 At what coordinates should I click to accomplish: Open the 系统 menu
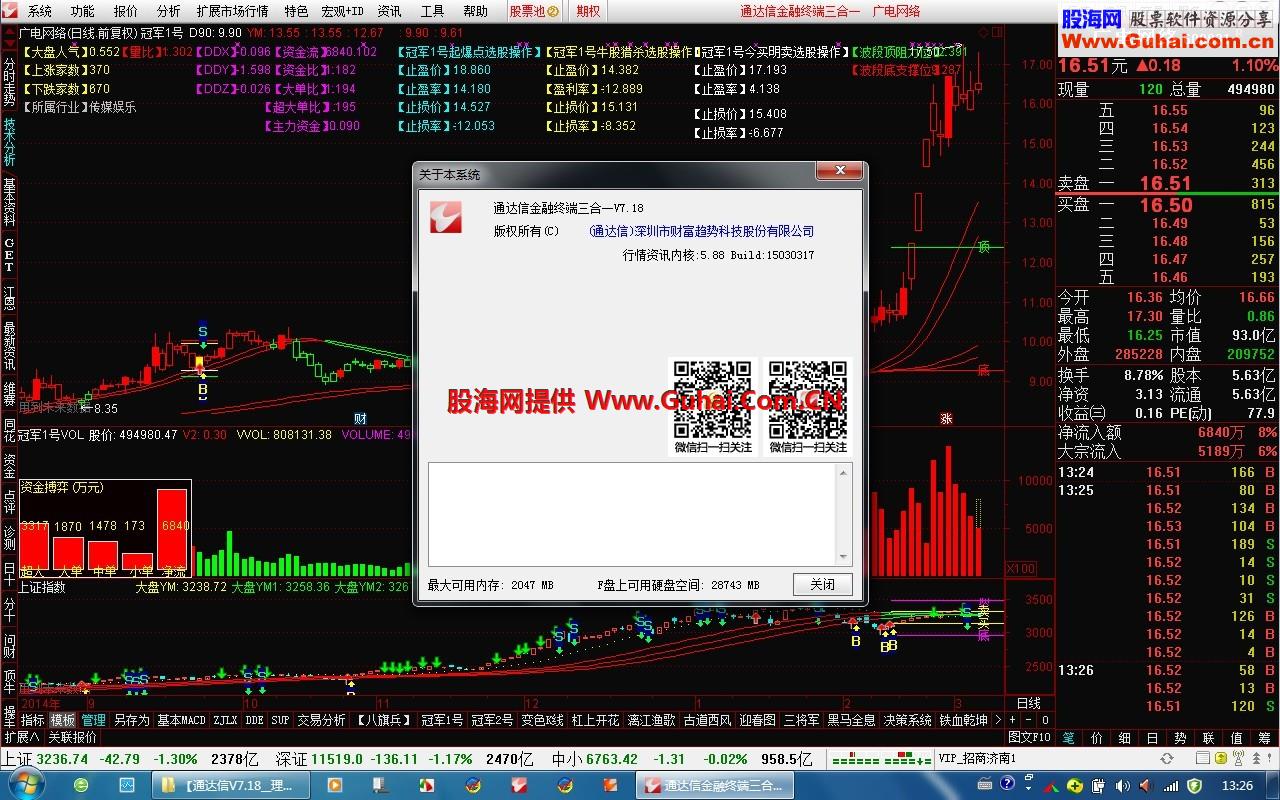click(40, 11)
